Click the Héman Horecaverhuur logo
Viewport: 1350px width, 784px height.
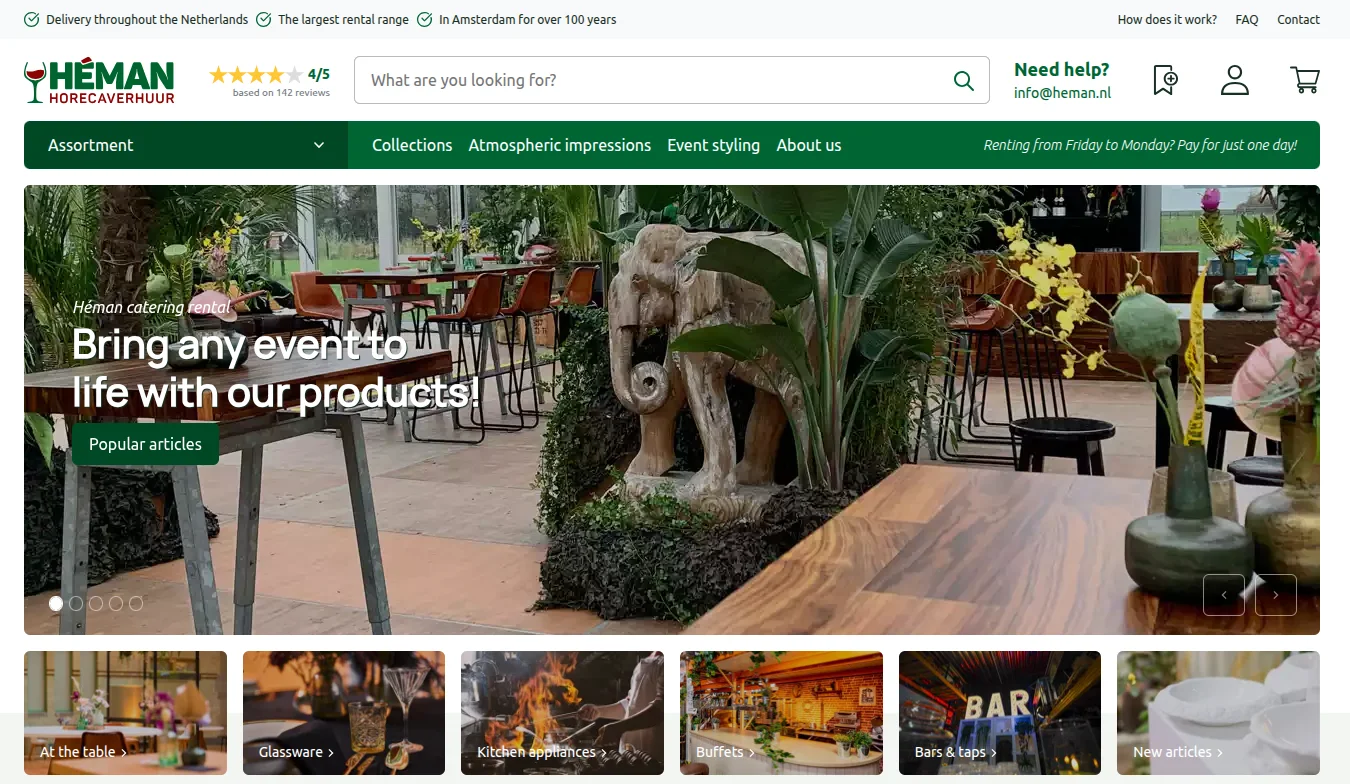(x=99, y=80)
